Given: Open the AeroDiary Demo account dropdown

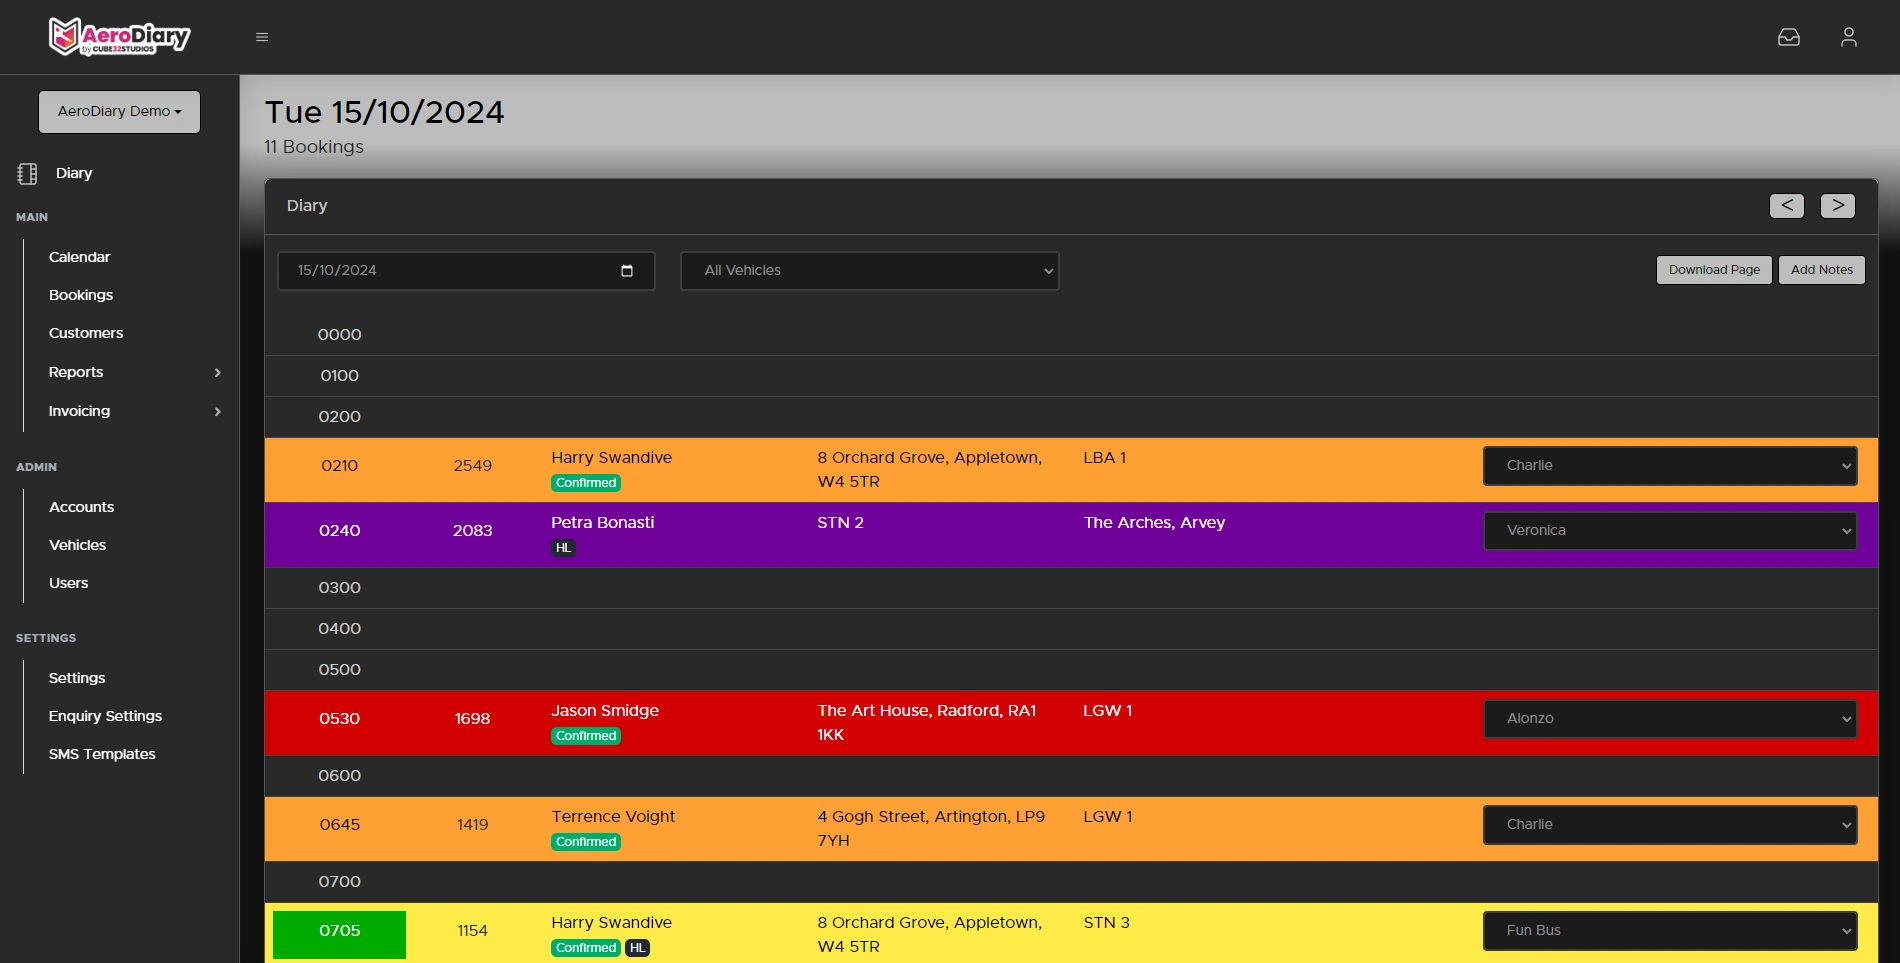Looking at the screenshot, I should pos(119,111).
